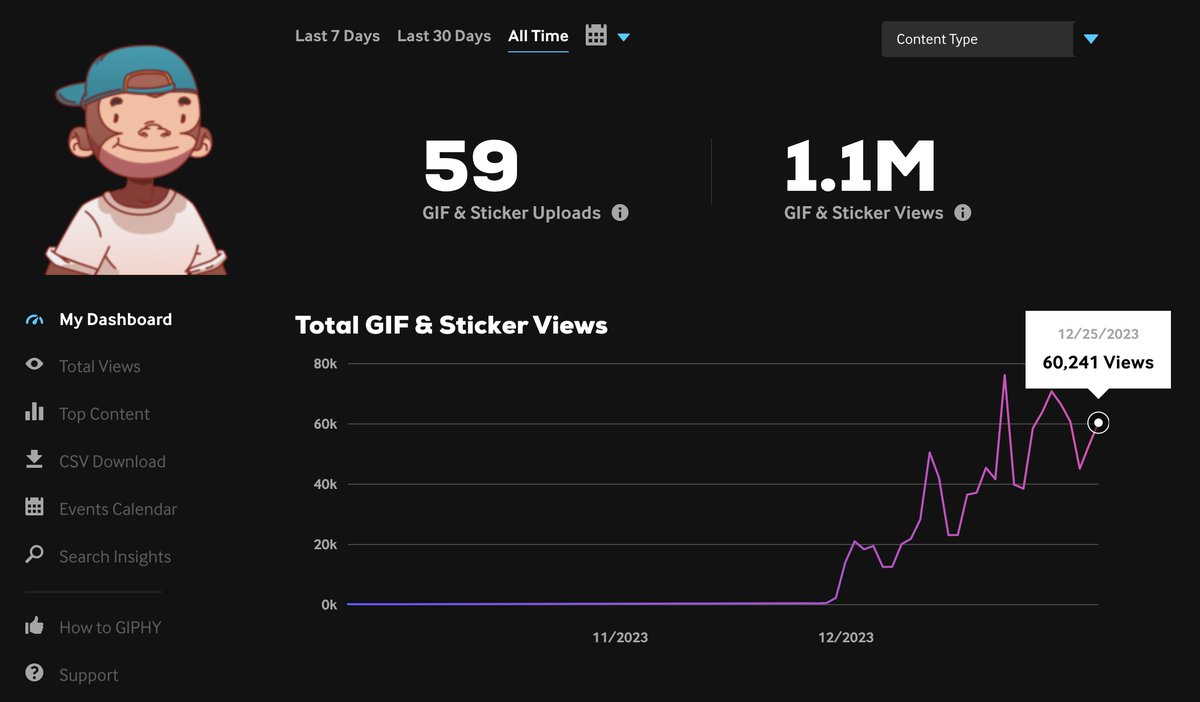Viewport: 1200px width, 702px height.
Task: Switch to Last 30 Days tab
Action: pyautogui.click(x=444, y=36)
